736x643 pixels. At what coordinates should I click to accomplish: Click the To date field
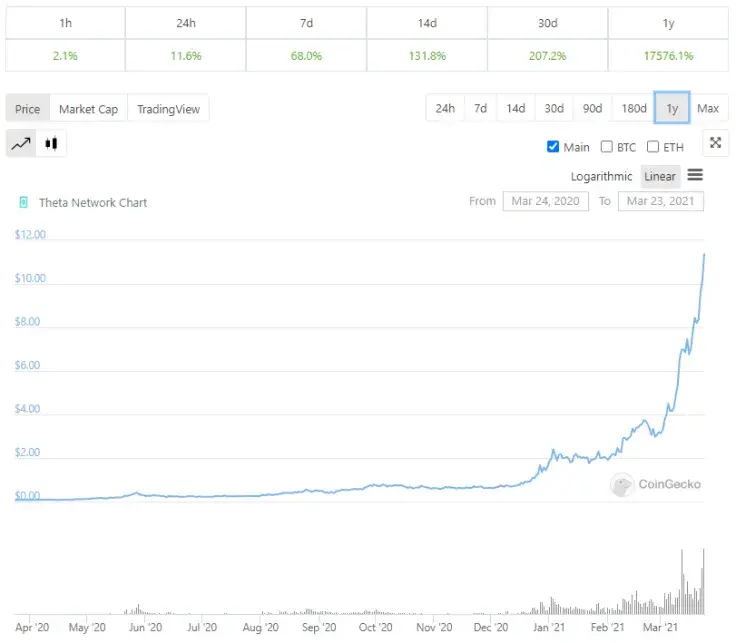point(661,201)
